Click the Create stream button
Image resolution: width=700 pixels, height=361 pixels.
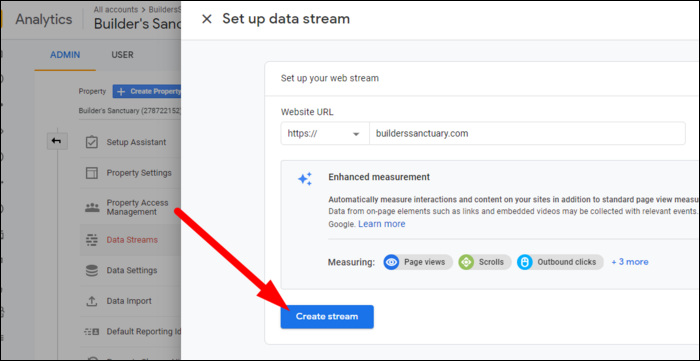(327, 317)
